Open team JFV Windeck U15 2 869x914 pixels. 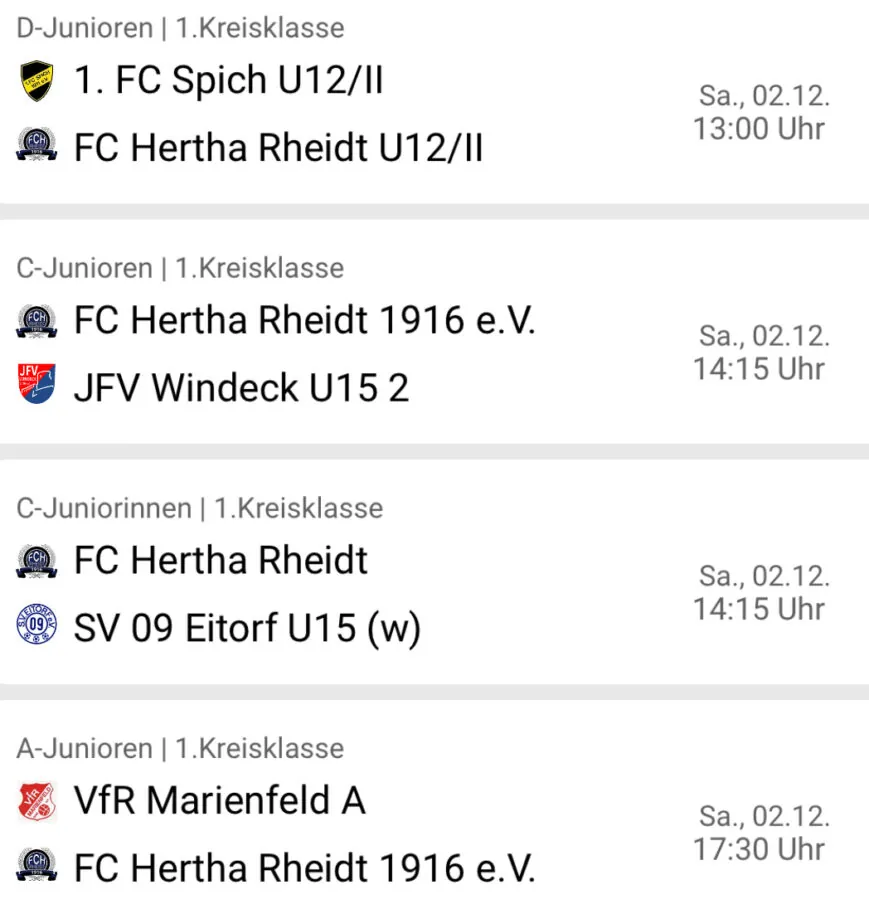pyautogui.click(x=241, y=388)
